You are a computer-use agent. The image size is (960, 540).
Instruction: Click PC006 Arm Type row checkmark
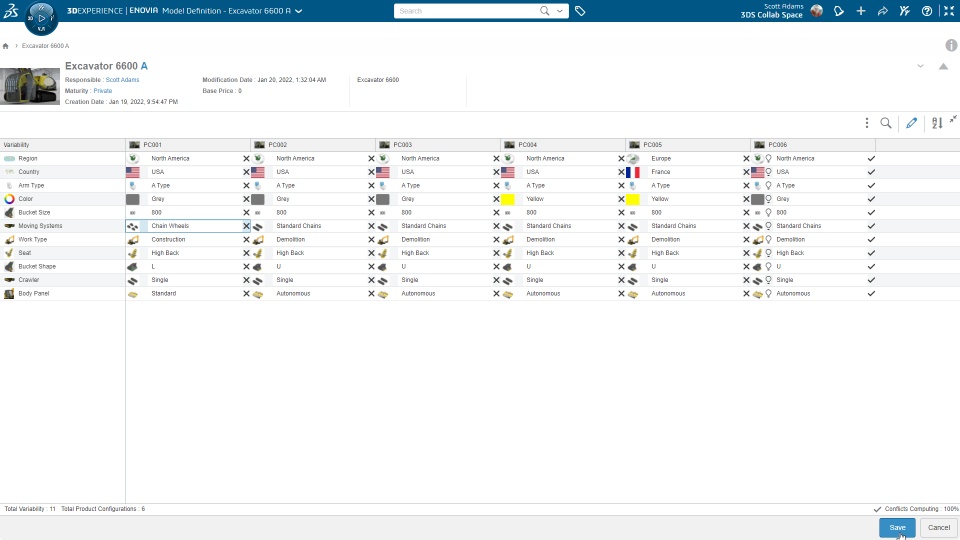(871, 186)
